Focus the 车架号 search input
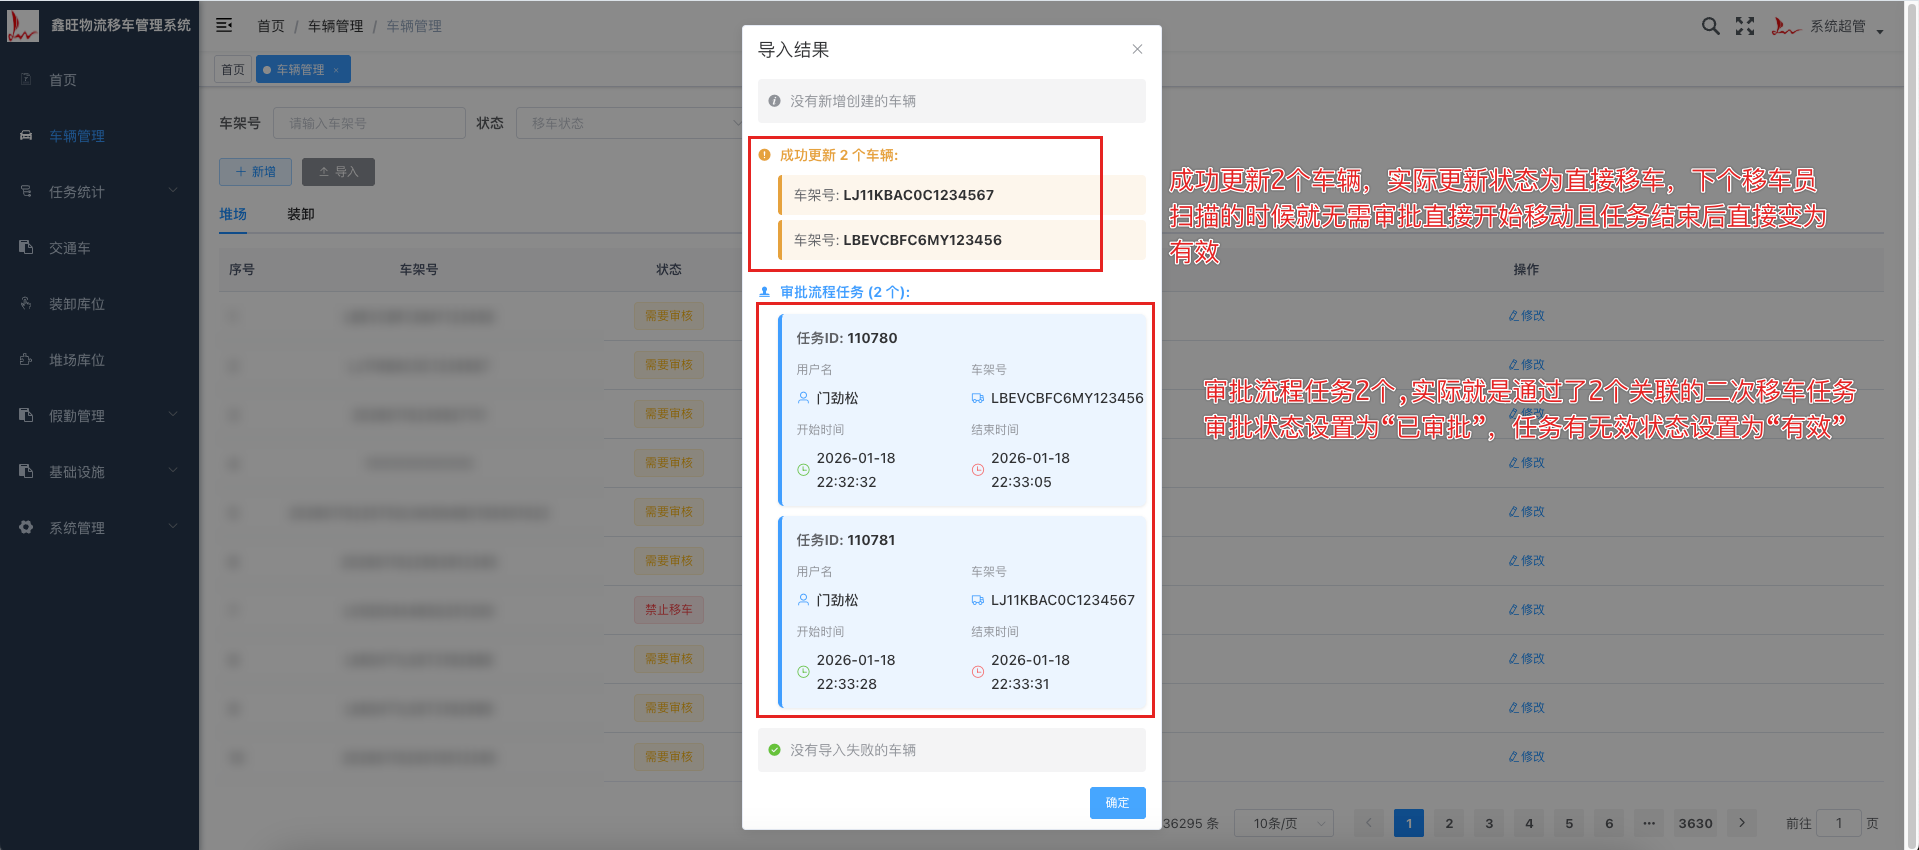The height and width of the screenshot is (850, 1919). tap(369, 123)
